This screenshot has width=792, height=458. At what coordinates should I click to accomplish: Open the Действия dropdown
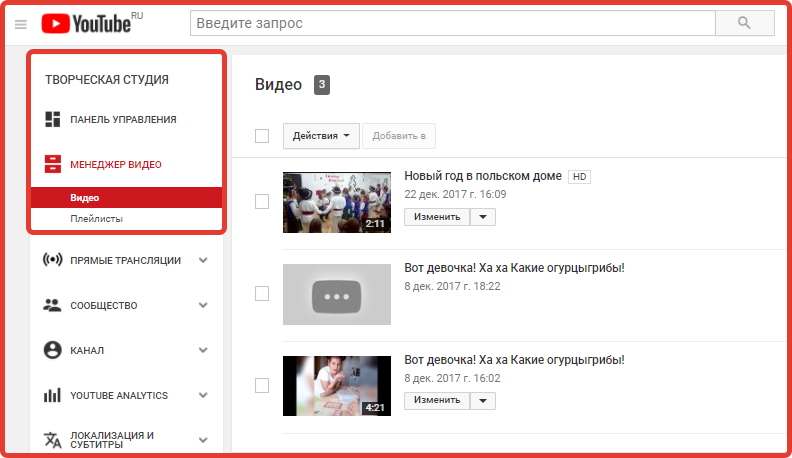point(321,136)
